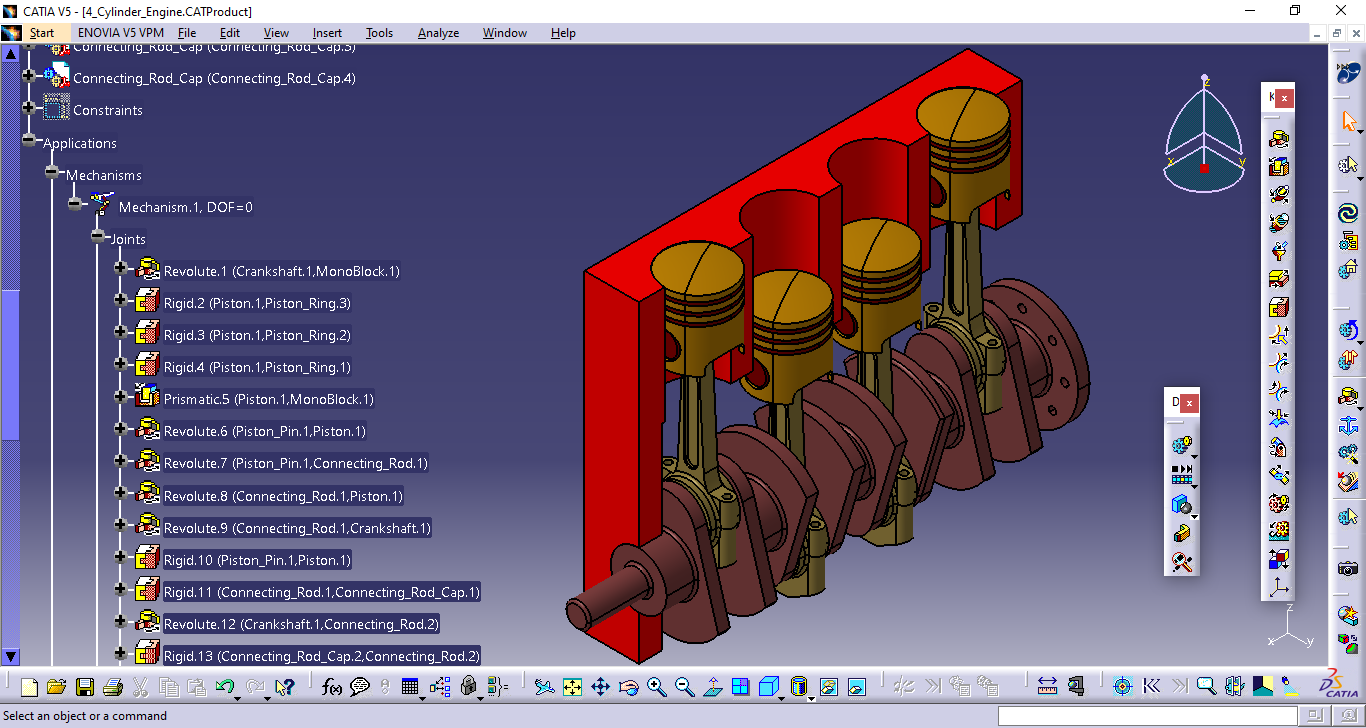Click the Capture camera icon in right toolbar

tap(1347, 568)
